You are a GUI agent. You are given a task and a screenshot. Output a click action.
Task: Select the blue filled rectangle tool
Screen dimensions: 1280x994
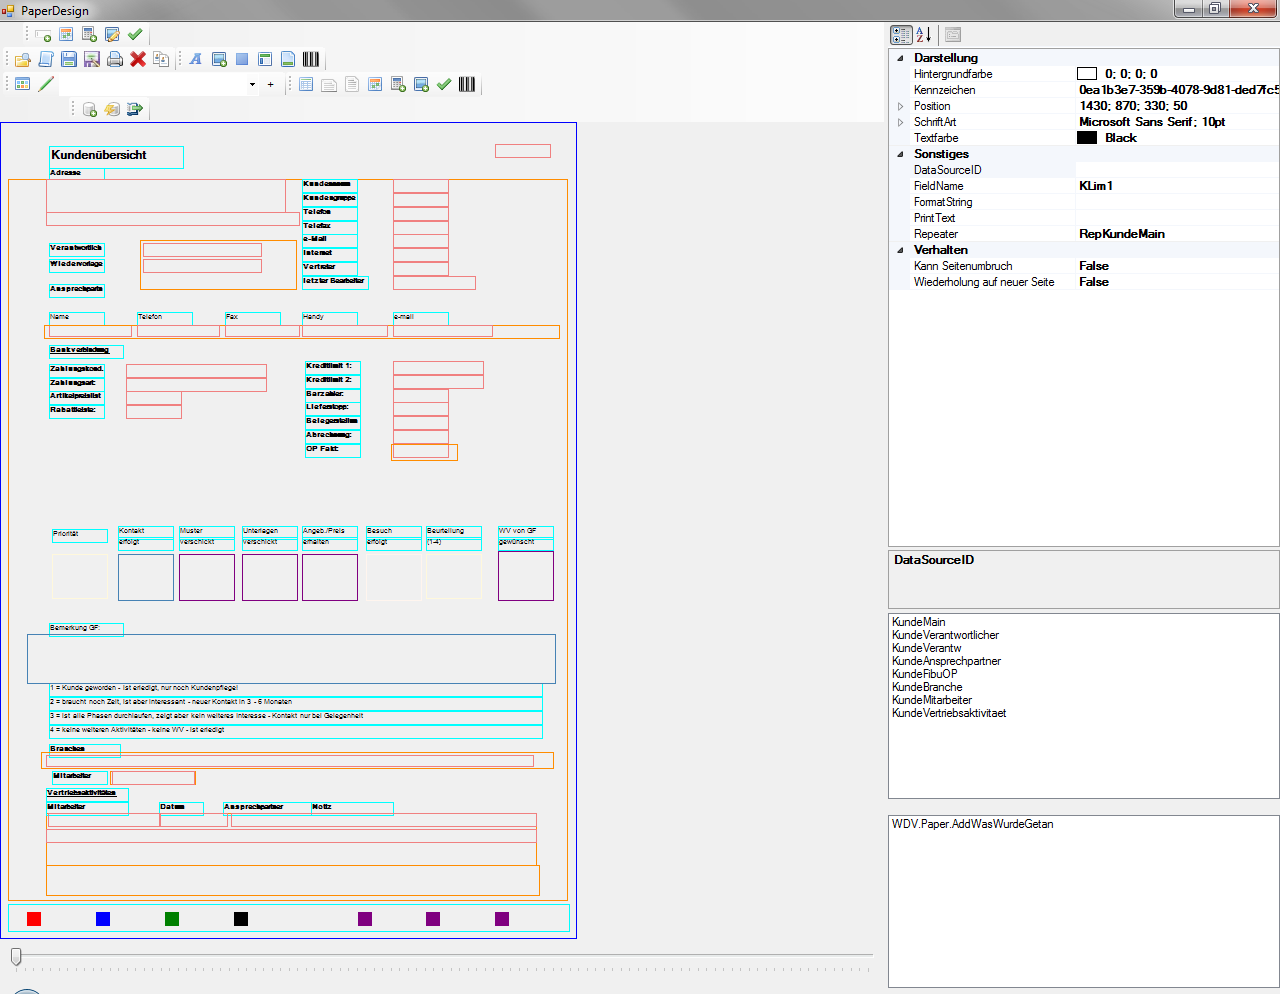coord(242,60)
